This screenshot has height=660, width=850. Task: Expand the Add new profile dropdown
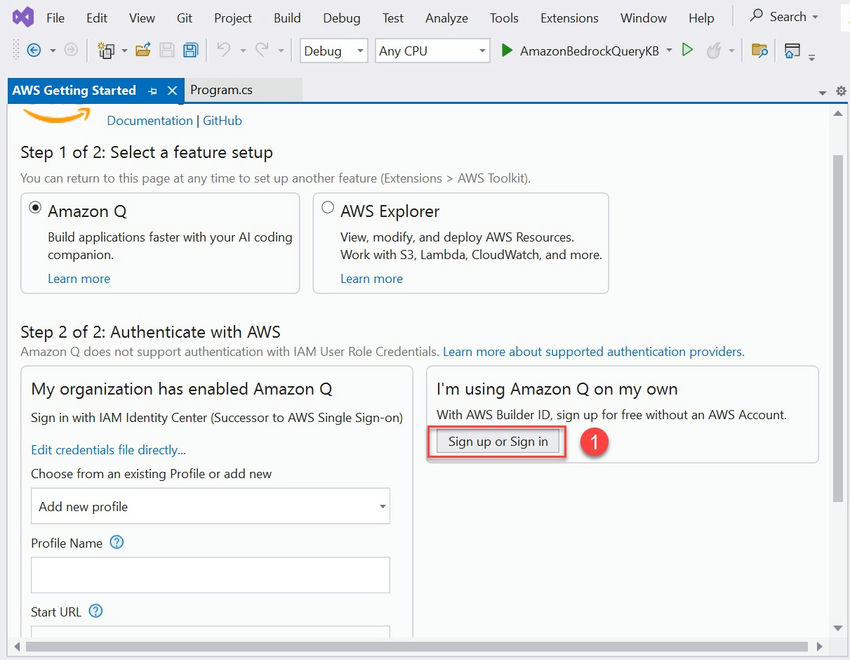(210, 507)
